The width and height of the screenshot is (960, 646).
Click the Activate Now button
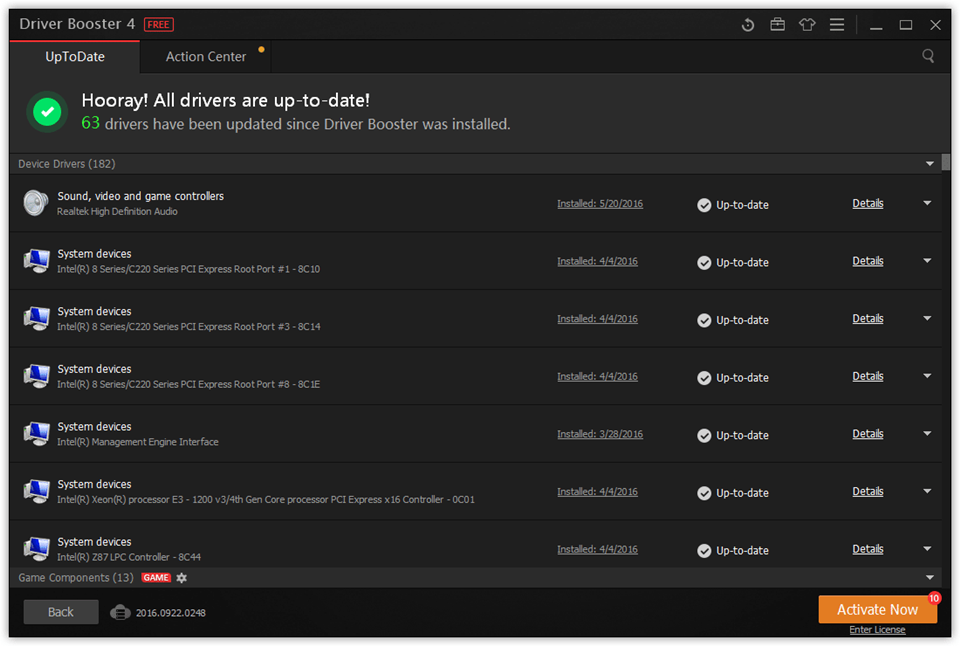(x=877, y=609)
